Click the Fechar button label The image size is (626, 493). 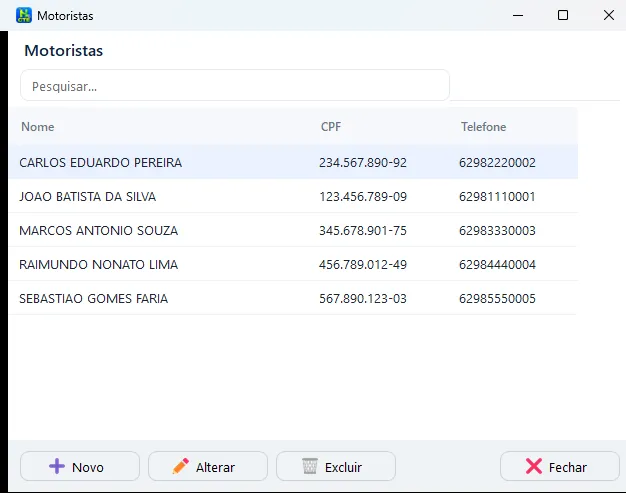(x=568, y=467)
